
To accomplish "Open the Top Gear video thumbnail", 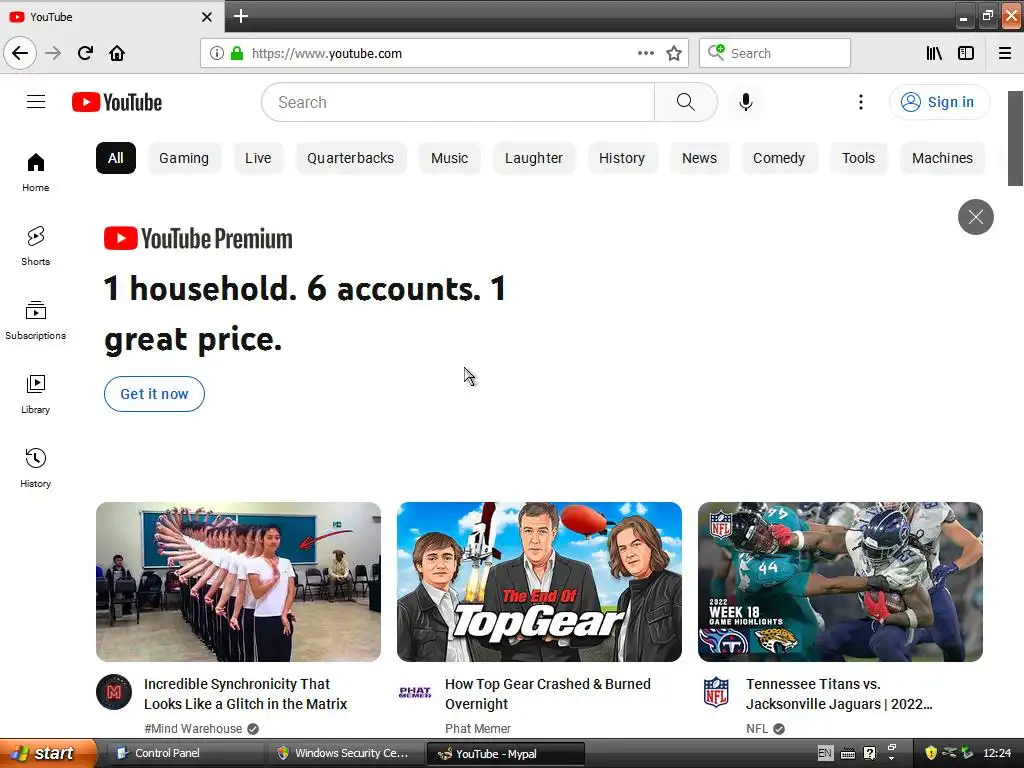I will click(539, 582).
